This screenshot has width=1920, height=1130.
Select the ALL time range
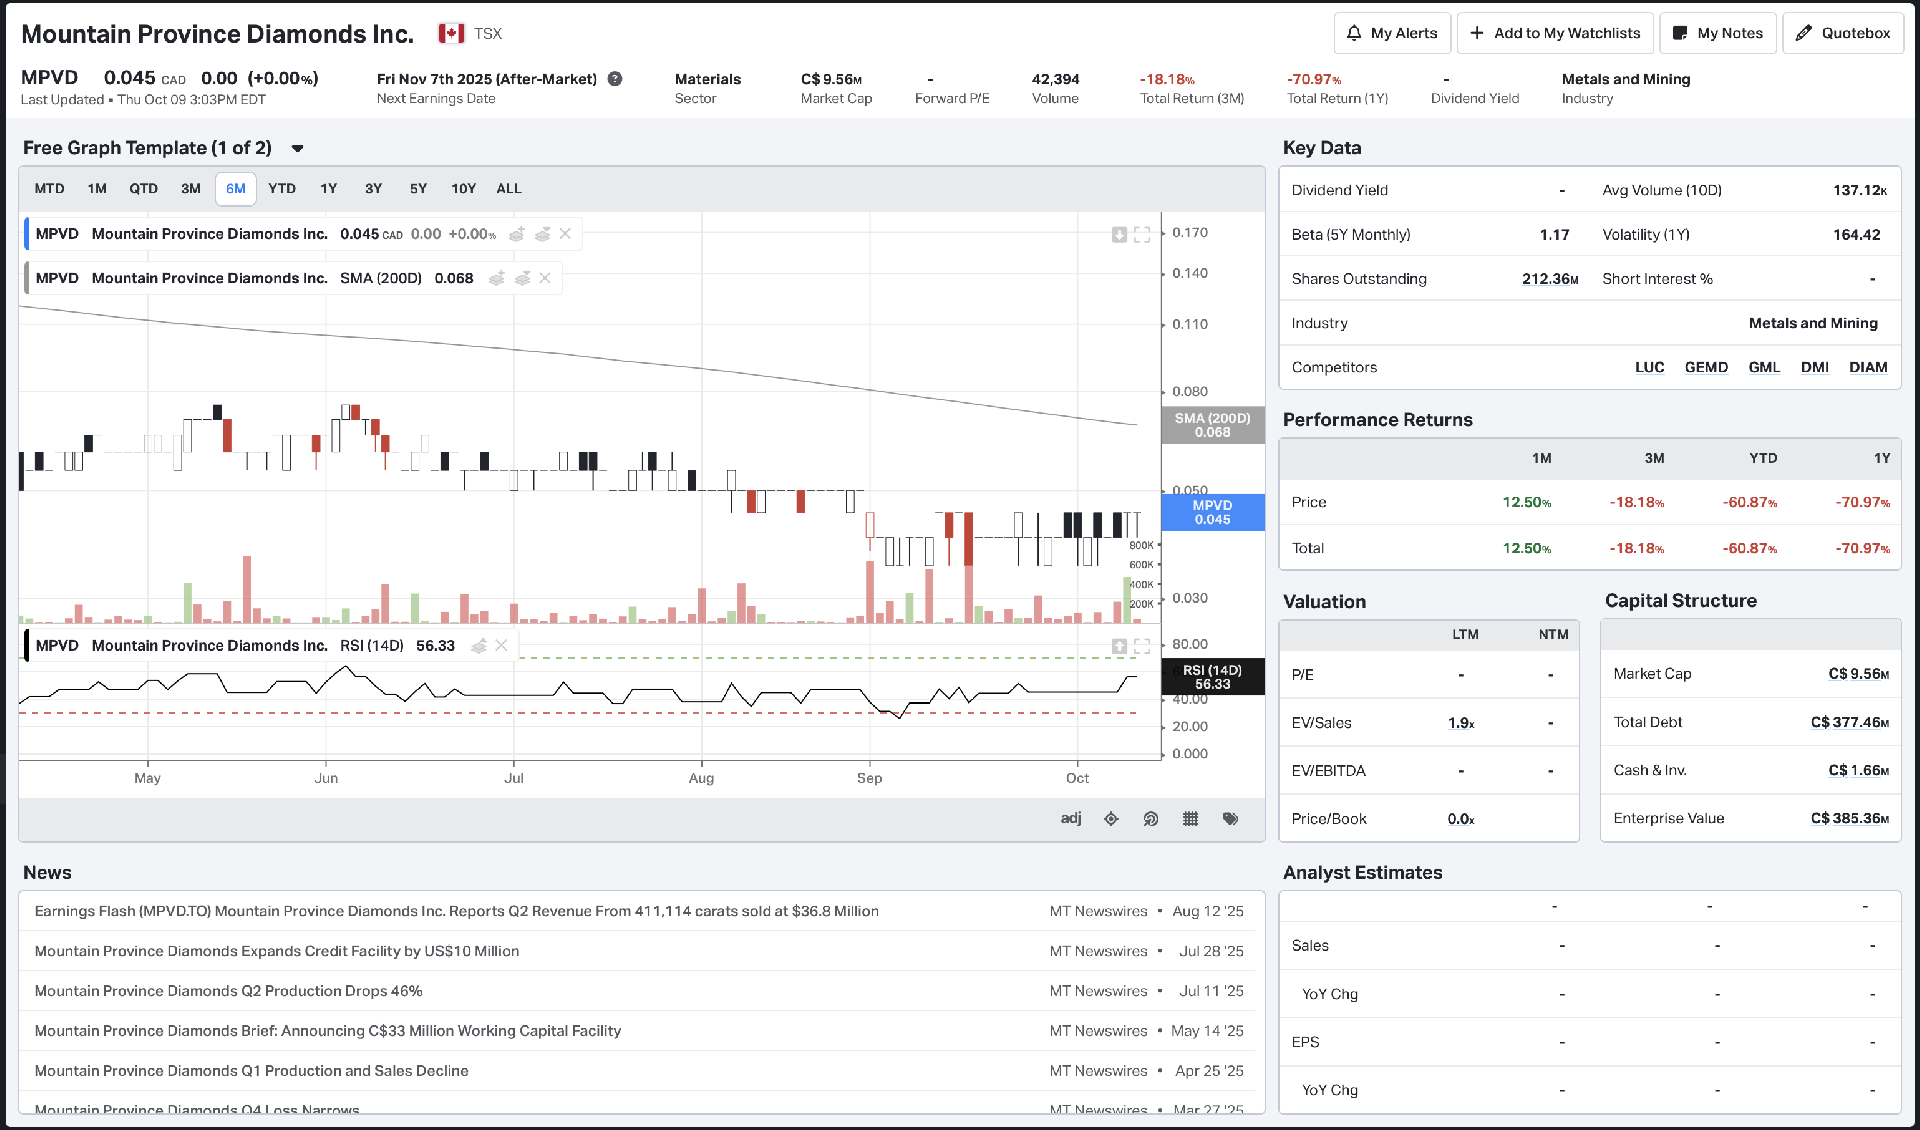coord(509,189)
